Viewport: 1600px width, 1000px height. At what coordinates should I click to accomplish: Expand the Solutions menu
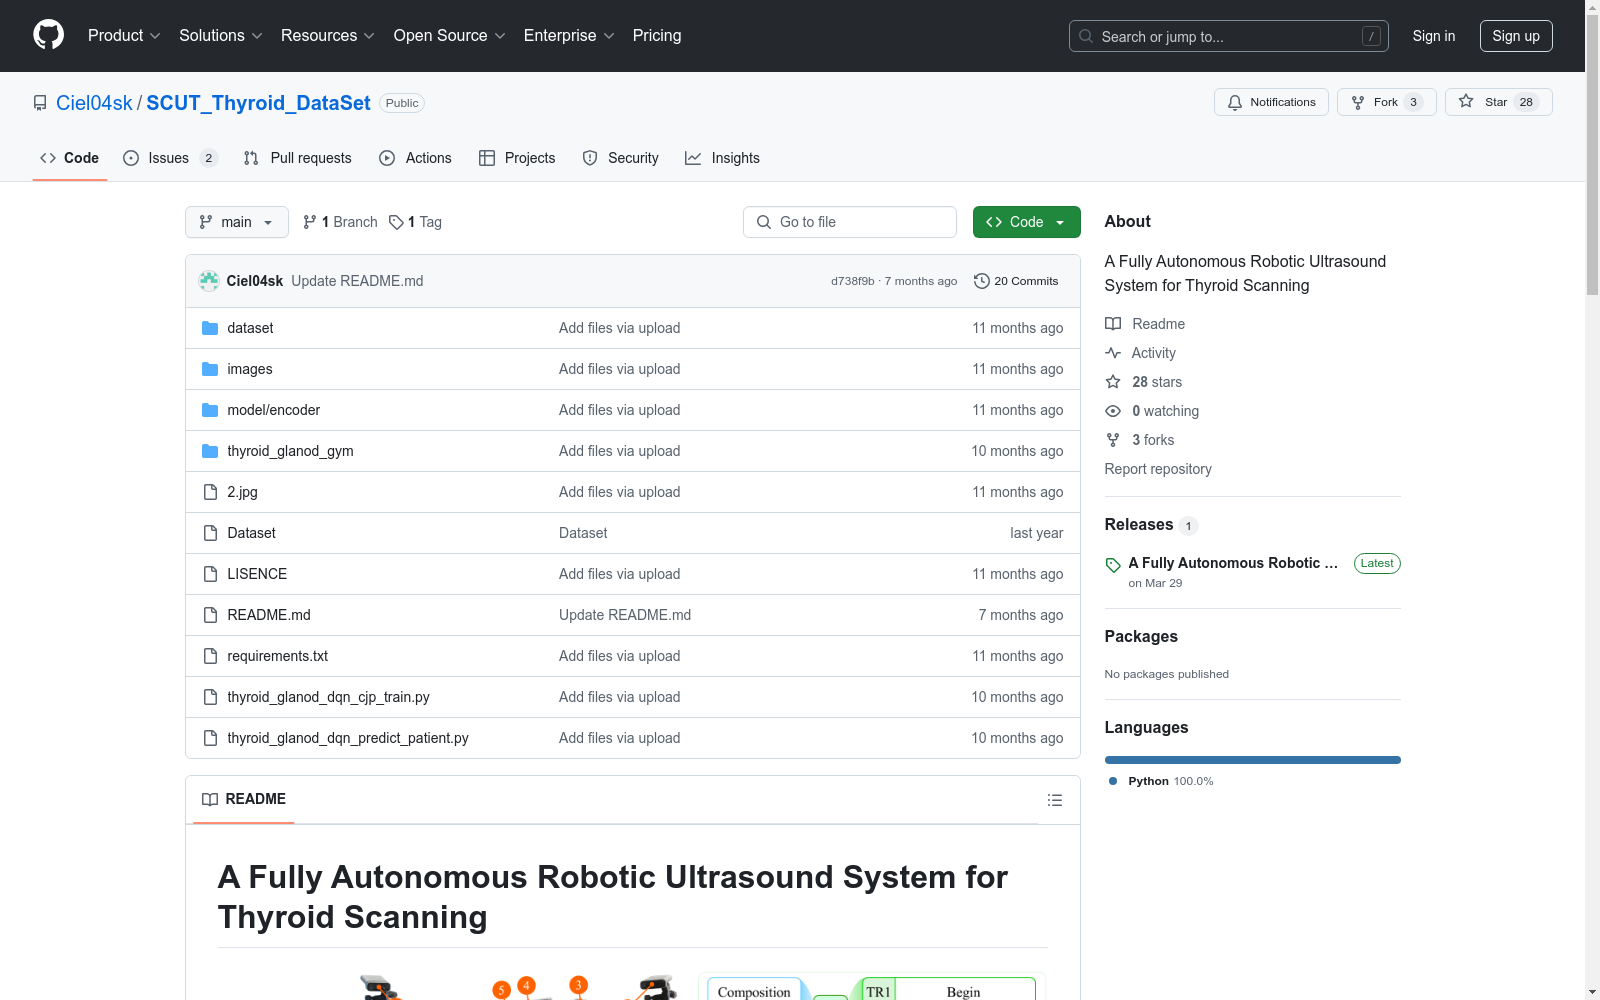click(x=221, y=36)
